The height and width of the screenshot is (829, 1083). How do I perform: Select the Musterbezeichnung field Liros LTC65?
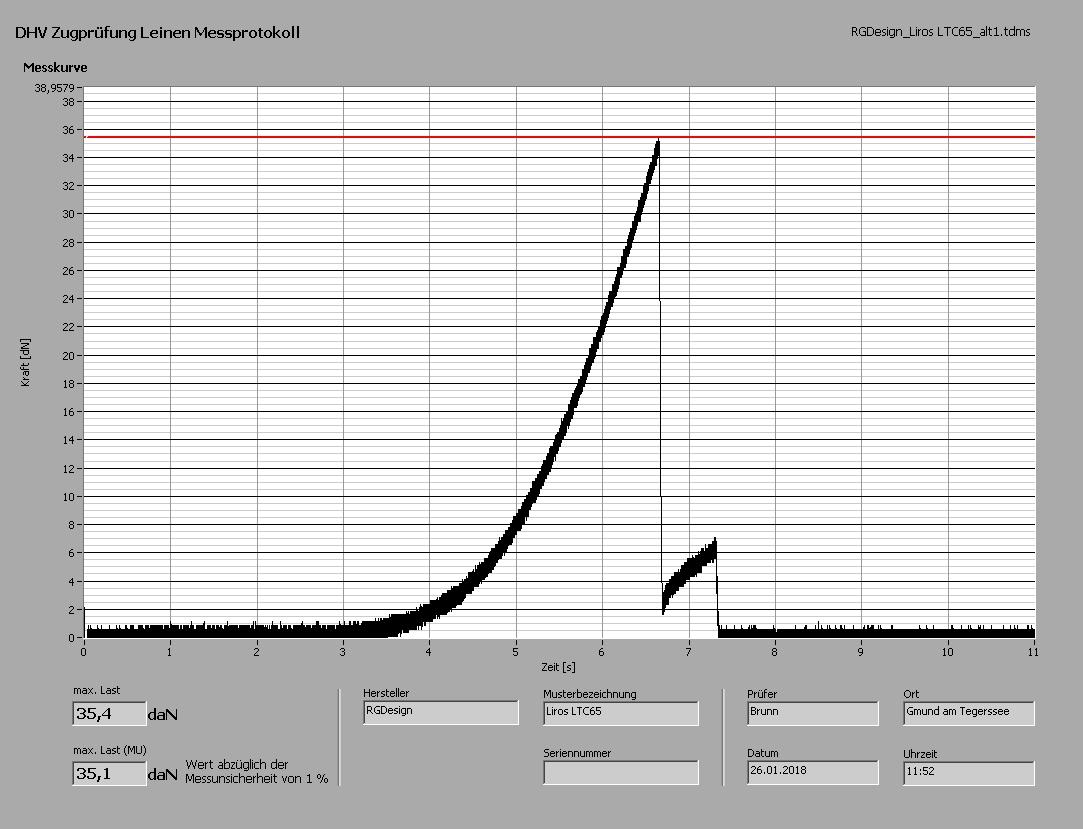[x=620, y=713]
